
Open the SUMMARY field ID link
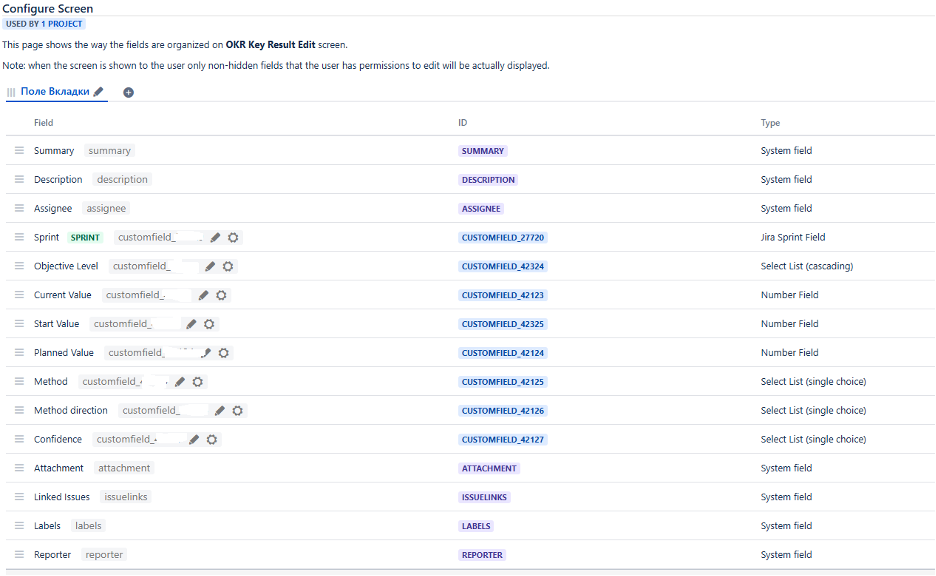481,150
